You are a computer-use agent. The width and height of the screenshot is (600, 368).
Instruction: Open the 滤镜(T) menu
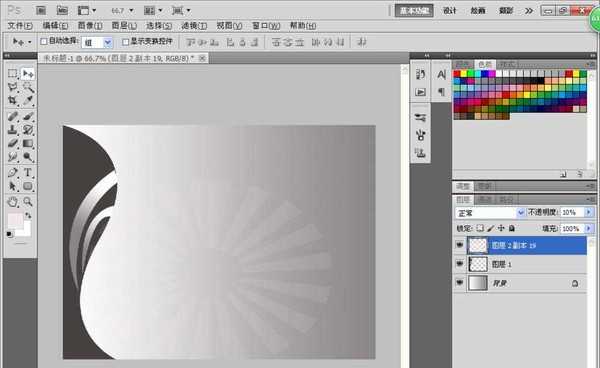tap(194, 26)
